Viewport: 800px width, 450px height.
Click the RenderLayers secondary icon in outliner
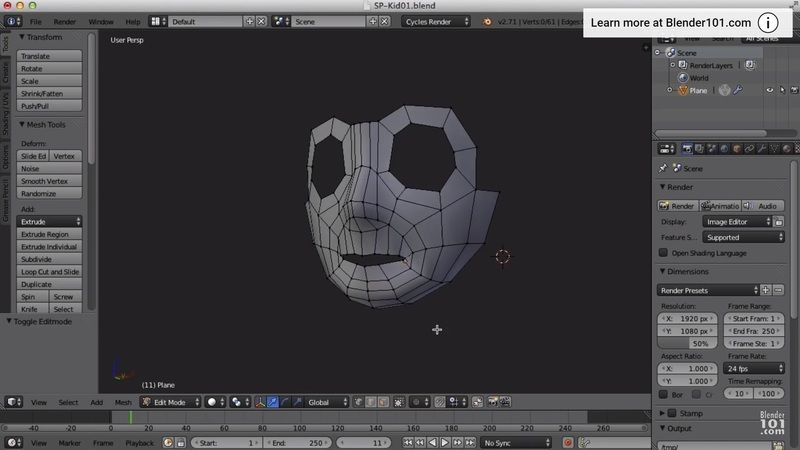click(749, 65)
